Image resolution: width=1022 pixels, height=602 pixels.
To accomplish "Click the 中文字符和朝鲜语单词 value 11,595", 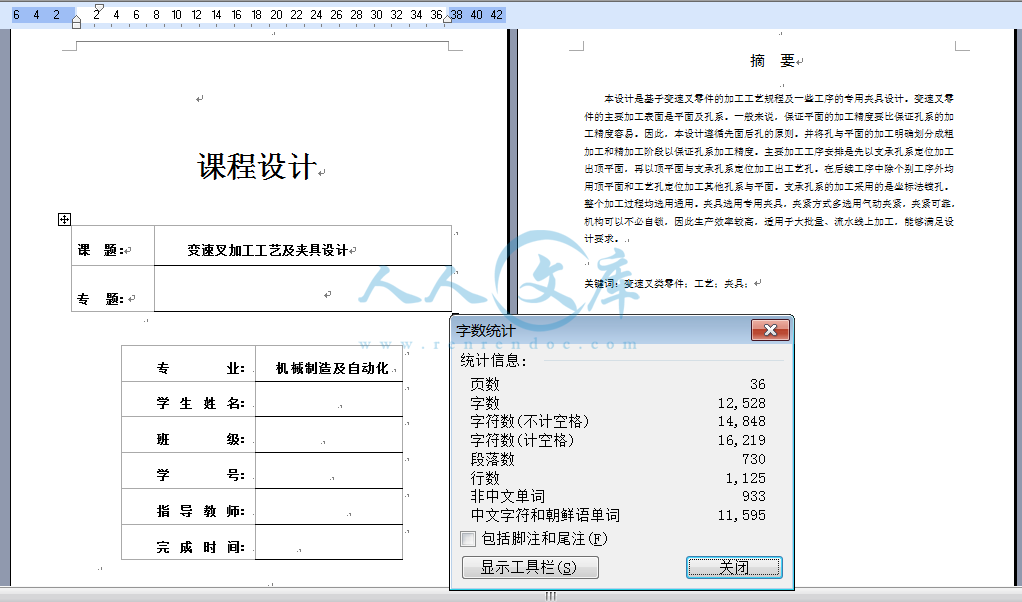I will pyautogui.click(x=742, y=515).
